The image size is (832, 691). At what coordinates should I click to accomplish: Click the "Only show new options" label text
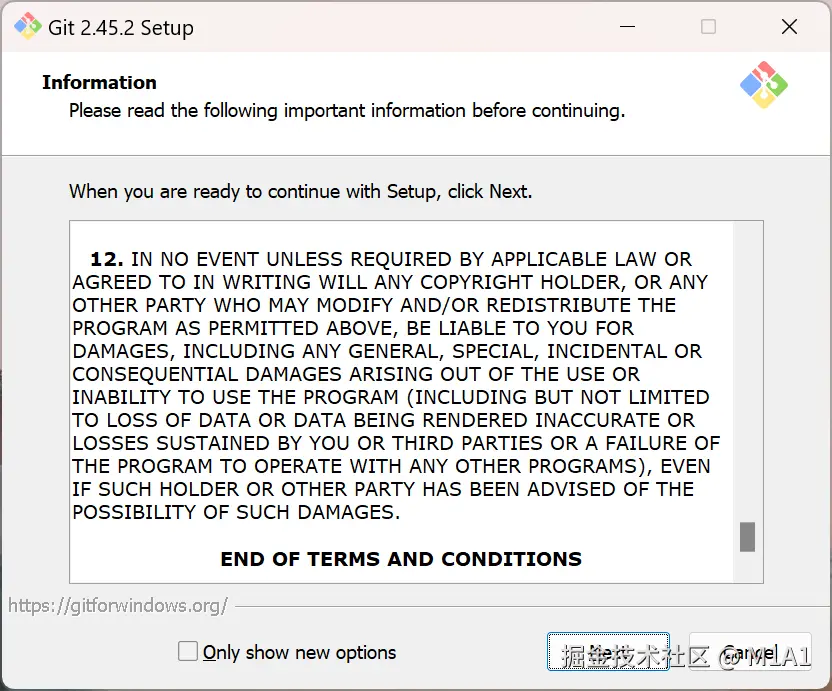(x=299, y=653)
